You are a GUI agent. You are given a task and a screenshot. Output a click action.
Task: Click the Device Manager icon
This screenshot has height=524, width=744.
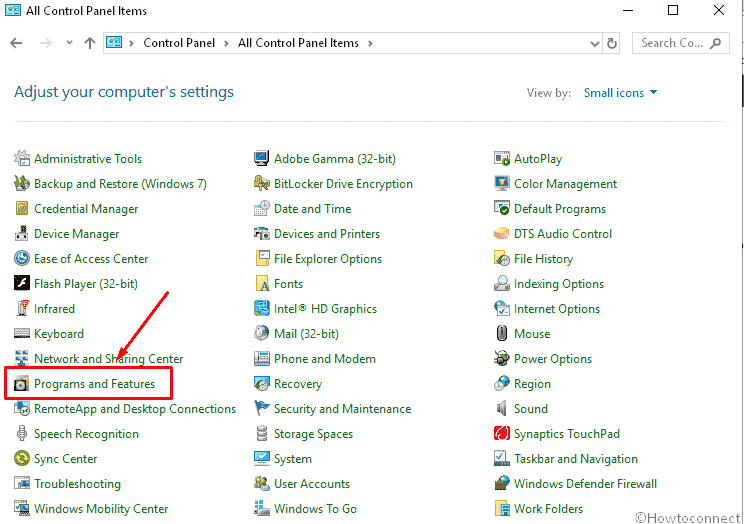click(22, 234)
